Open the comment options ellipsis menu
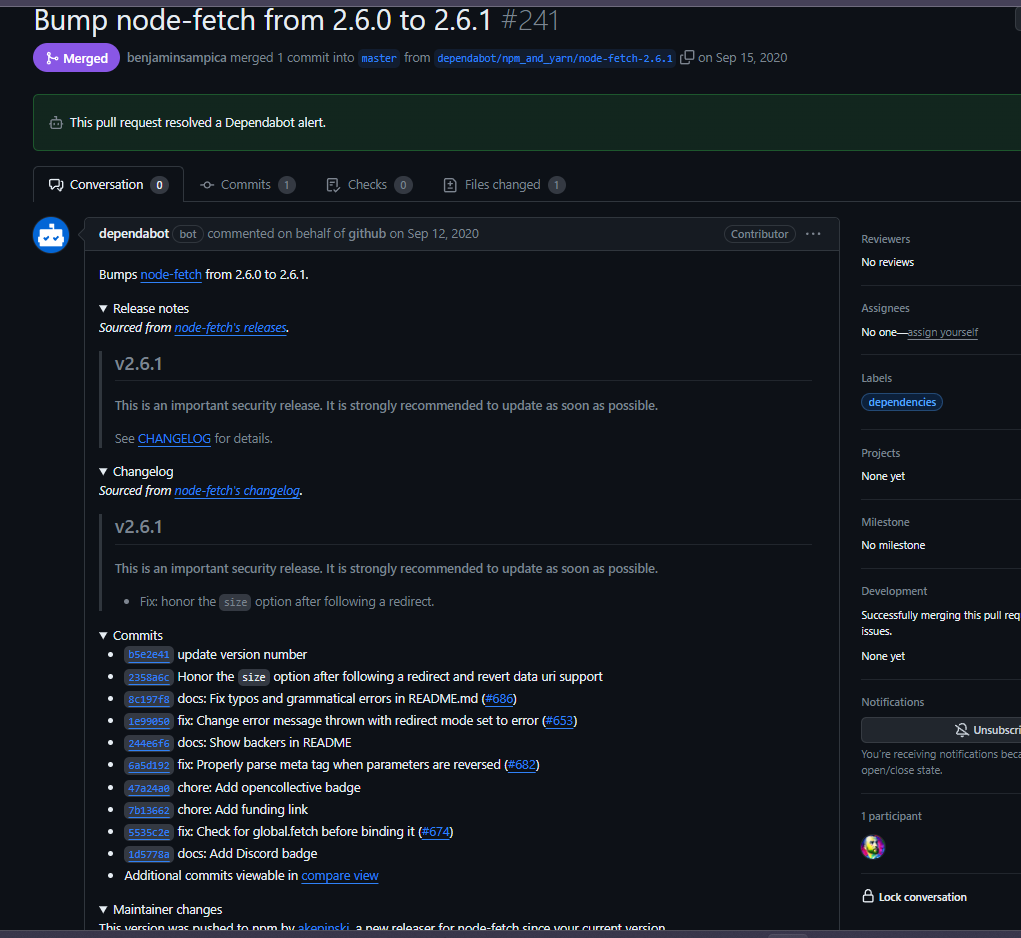 pos(813,234)
